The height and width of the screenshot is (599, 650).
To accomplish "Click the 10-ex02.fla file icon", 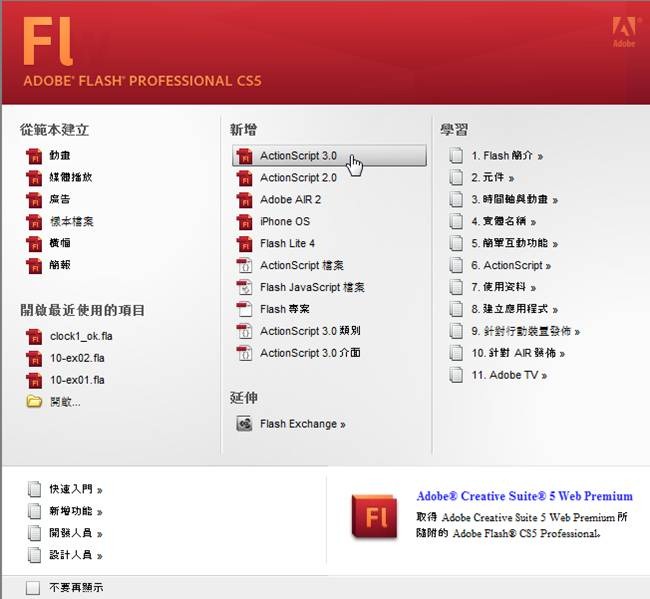I will (x=34, y=359).
